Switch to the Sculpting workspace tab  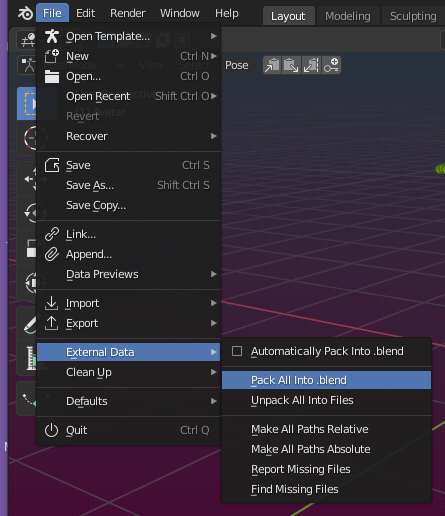413,16
